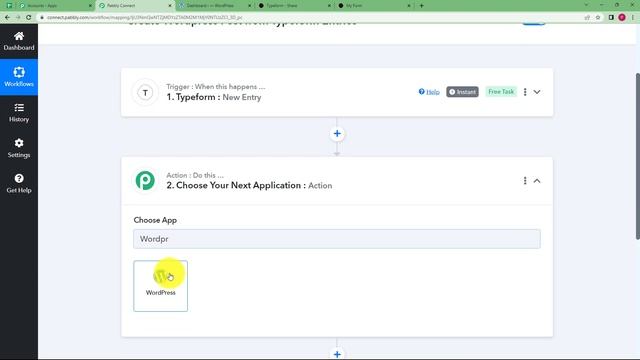640x360 pixels.
Task: Open the browser side panel icon
Action: (611, 18)
